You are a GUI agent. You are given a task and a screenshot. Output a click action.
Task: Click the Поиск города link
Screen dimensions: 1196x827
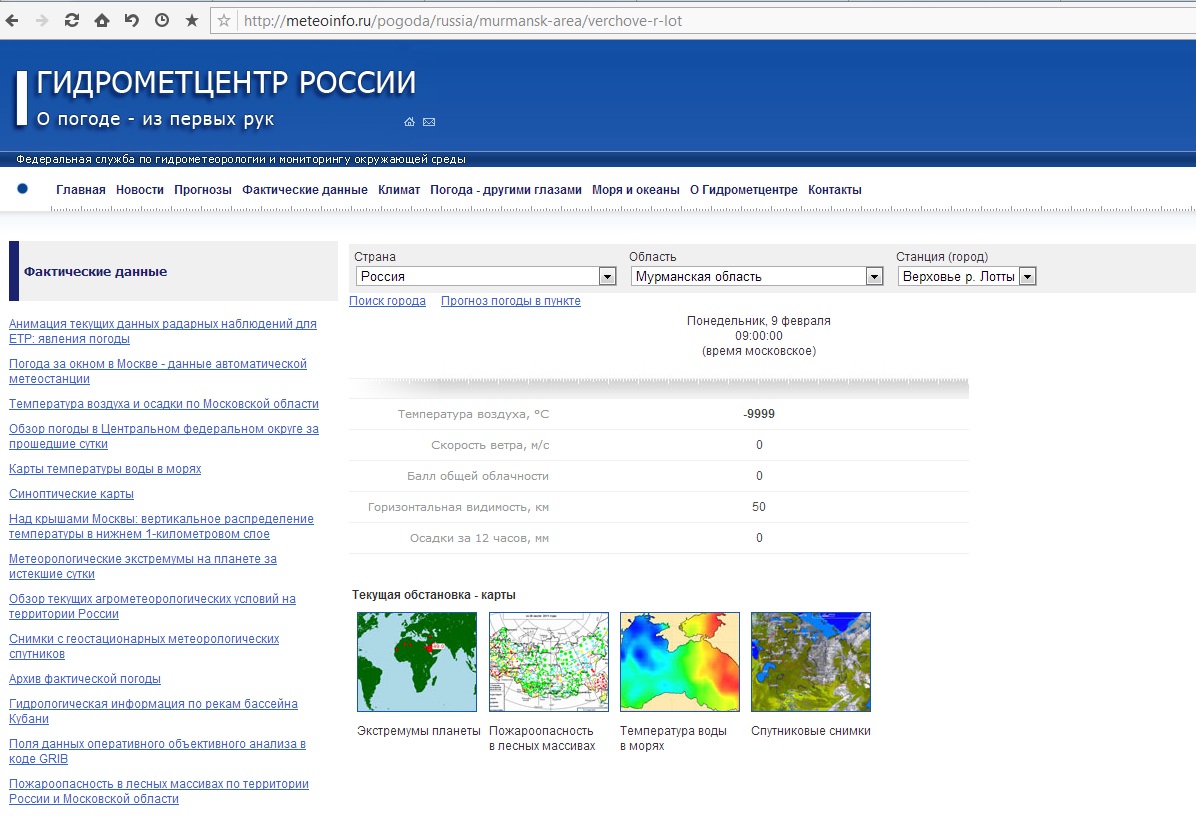pos(387,301)
